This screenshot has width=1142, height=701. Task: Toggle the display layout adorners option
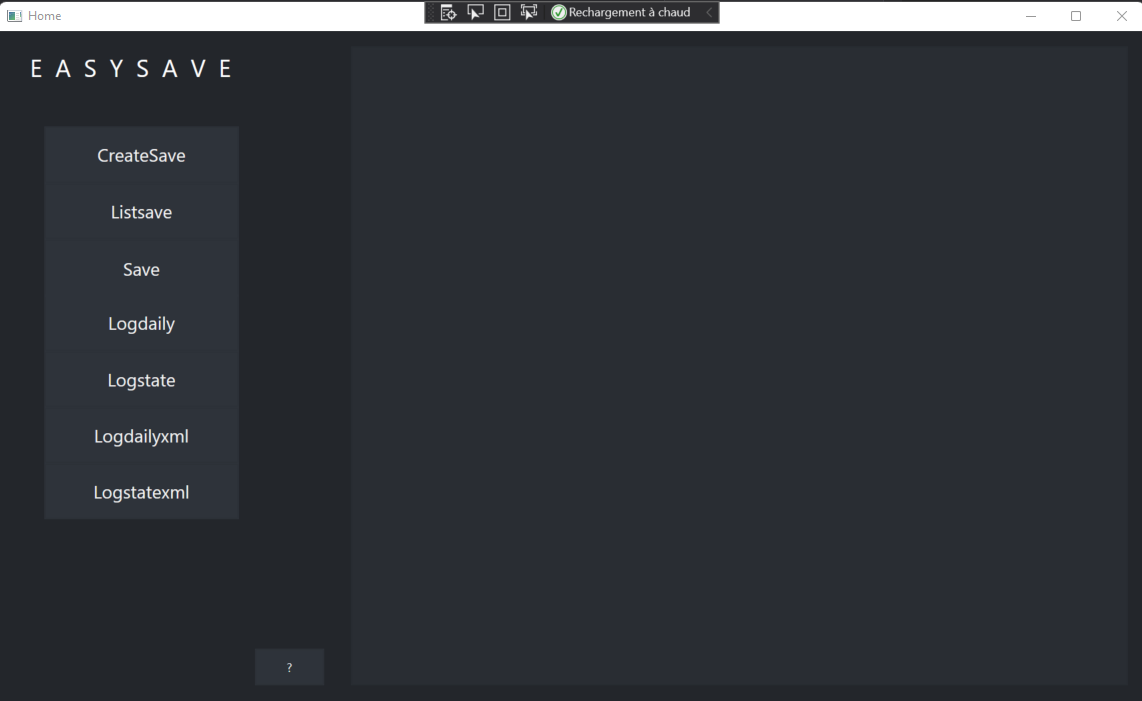(501, 12)
